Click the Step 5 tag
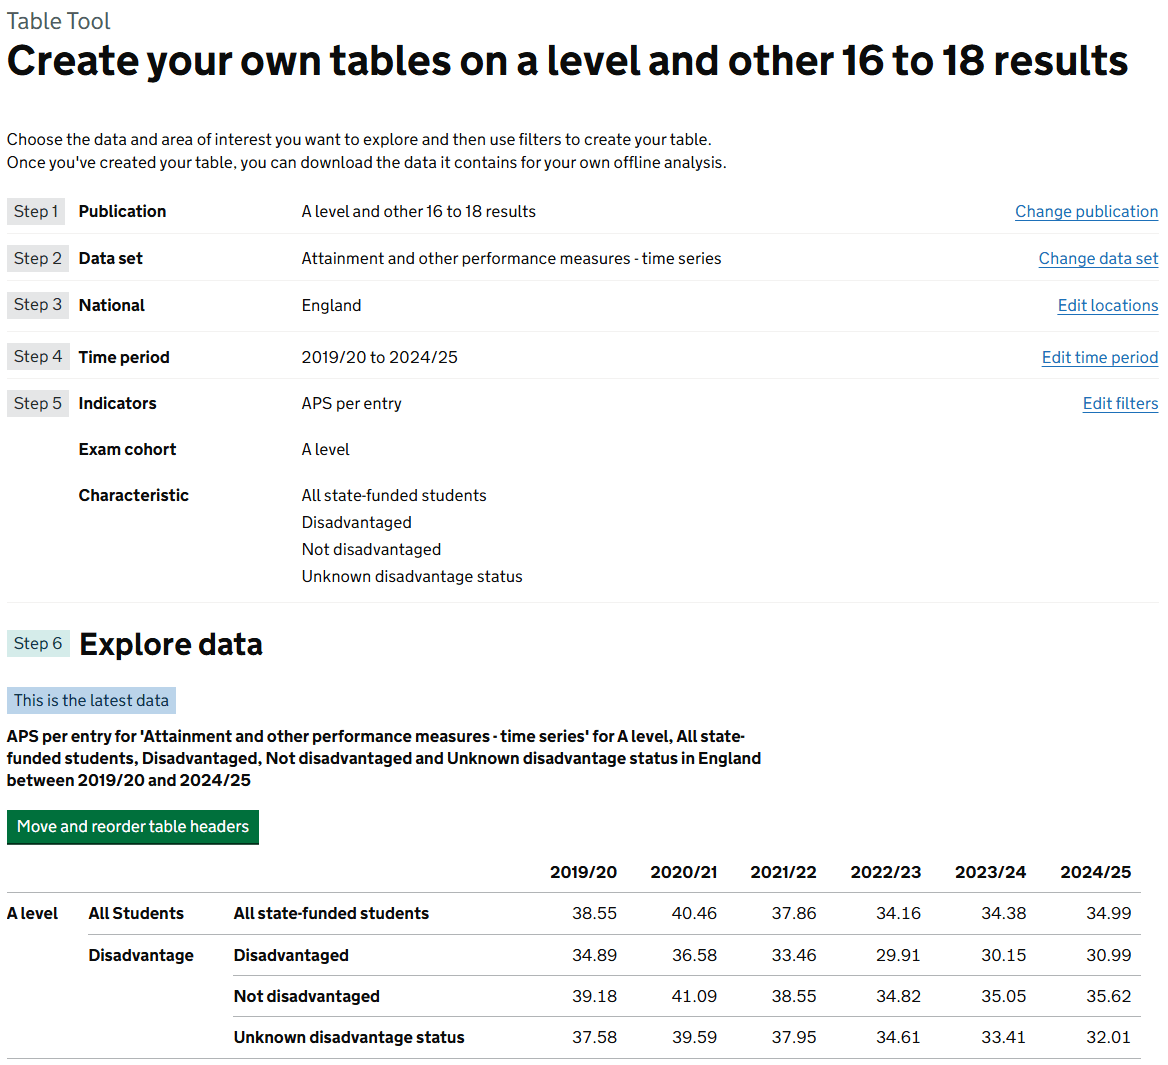Image resolution: width=1168 pixels, height=1065 pixels. [x=37, y=404]
